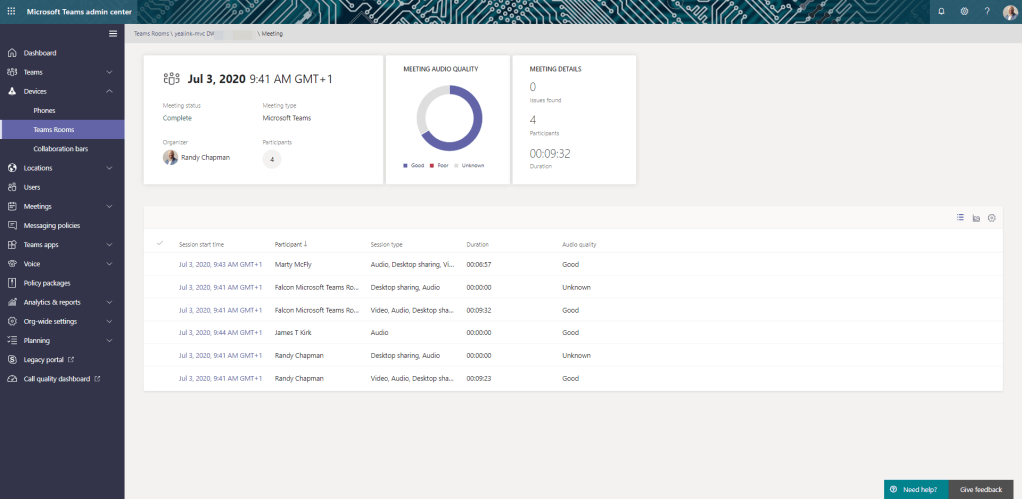Viewport: 1022px width, 499px height.
Task: Toggle the select-all checkmark in table header
Action: [x=159, y=243]
